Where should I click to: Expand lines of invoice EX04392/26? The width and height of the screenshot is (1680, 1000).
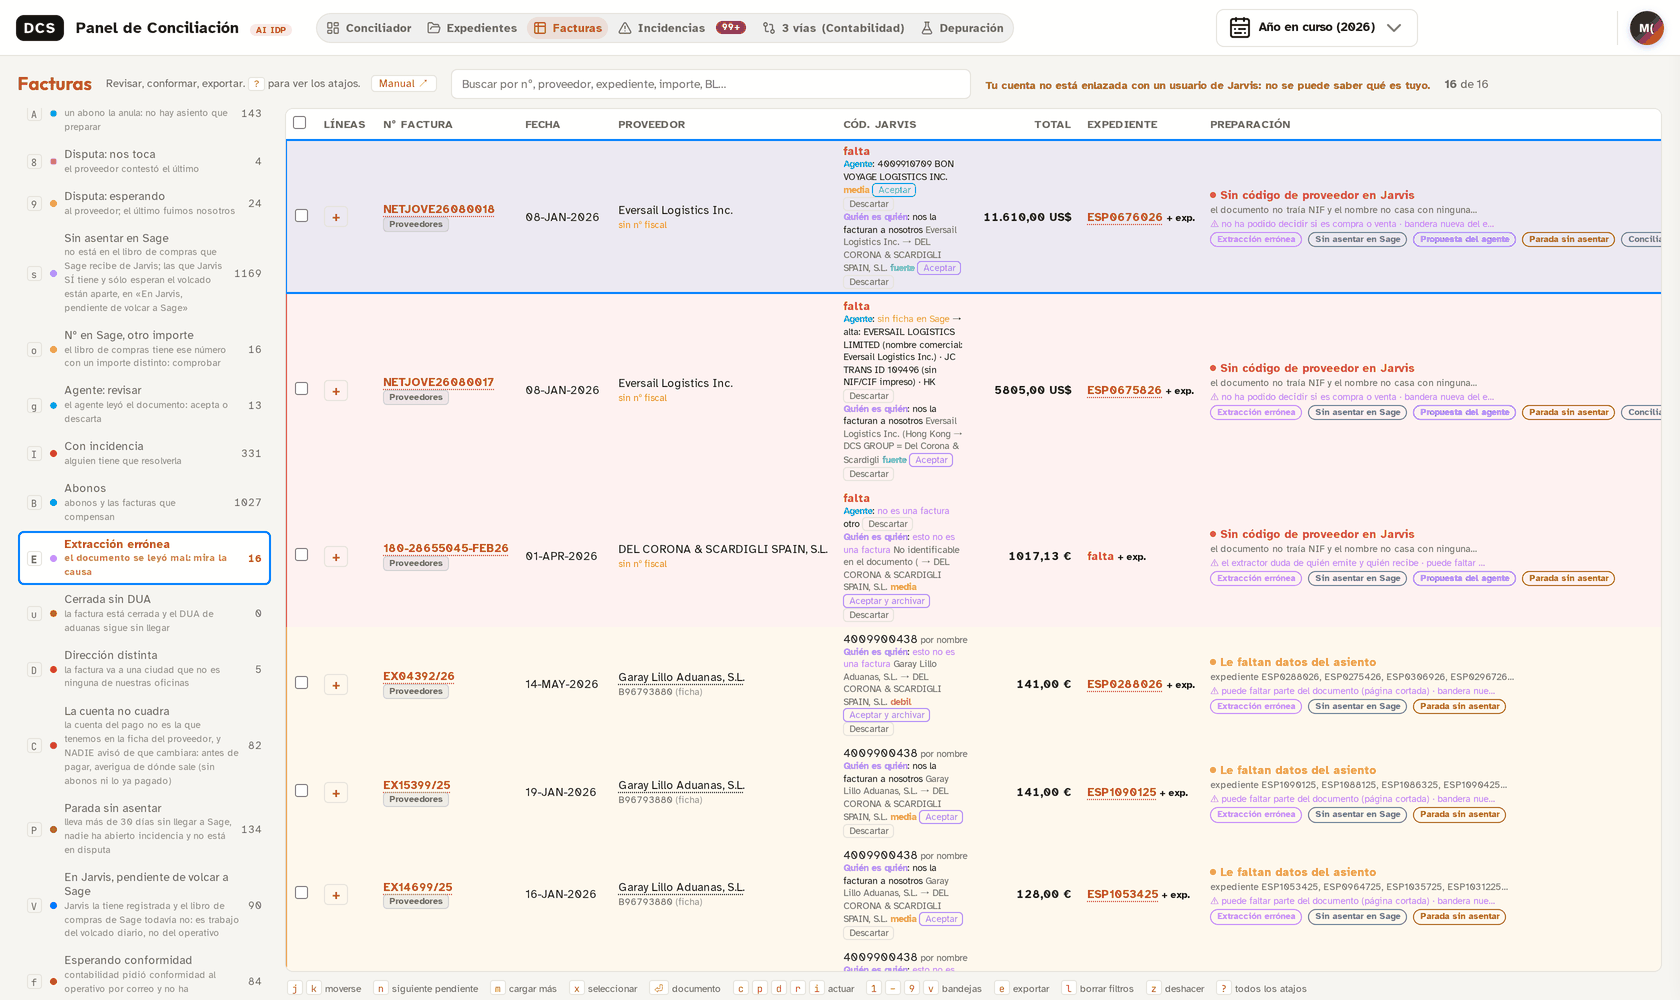[336, 684]
